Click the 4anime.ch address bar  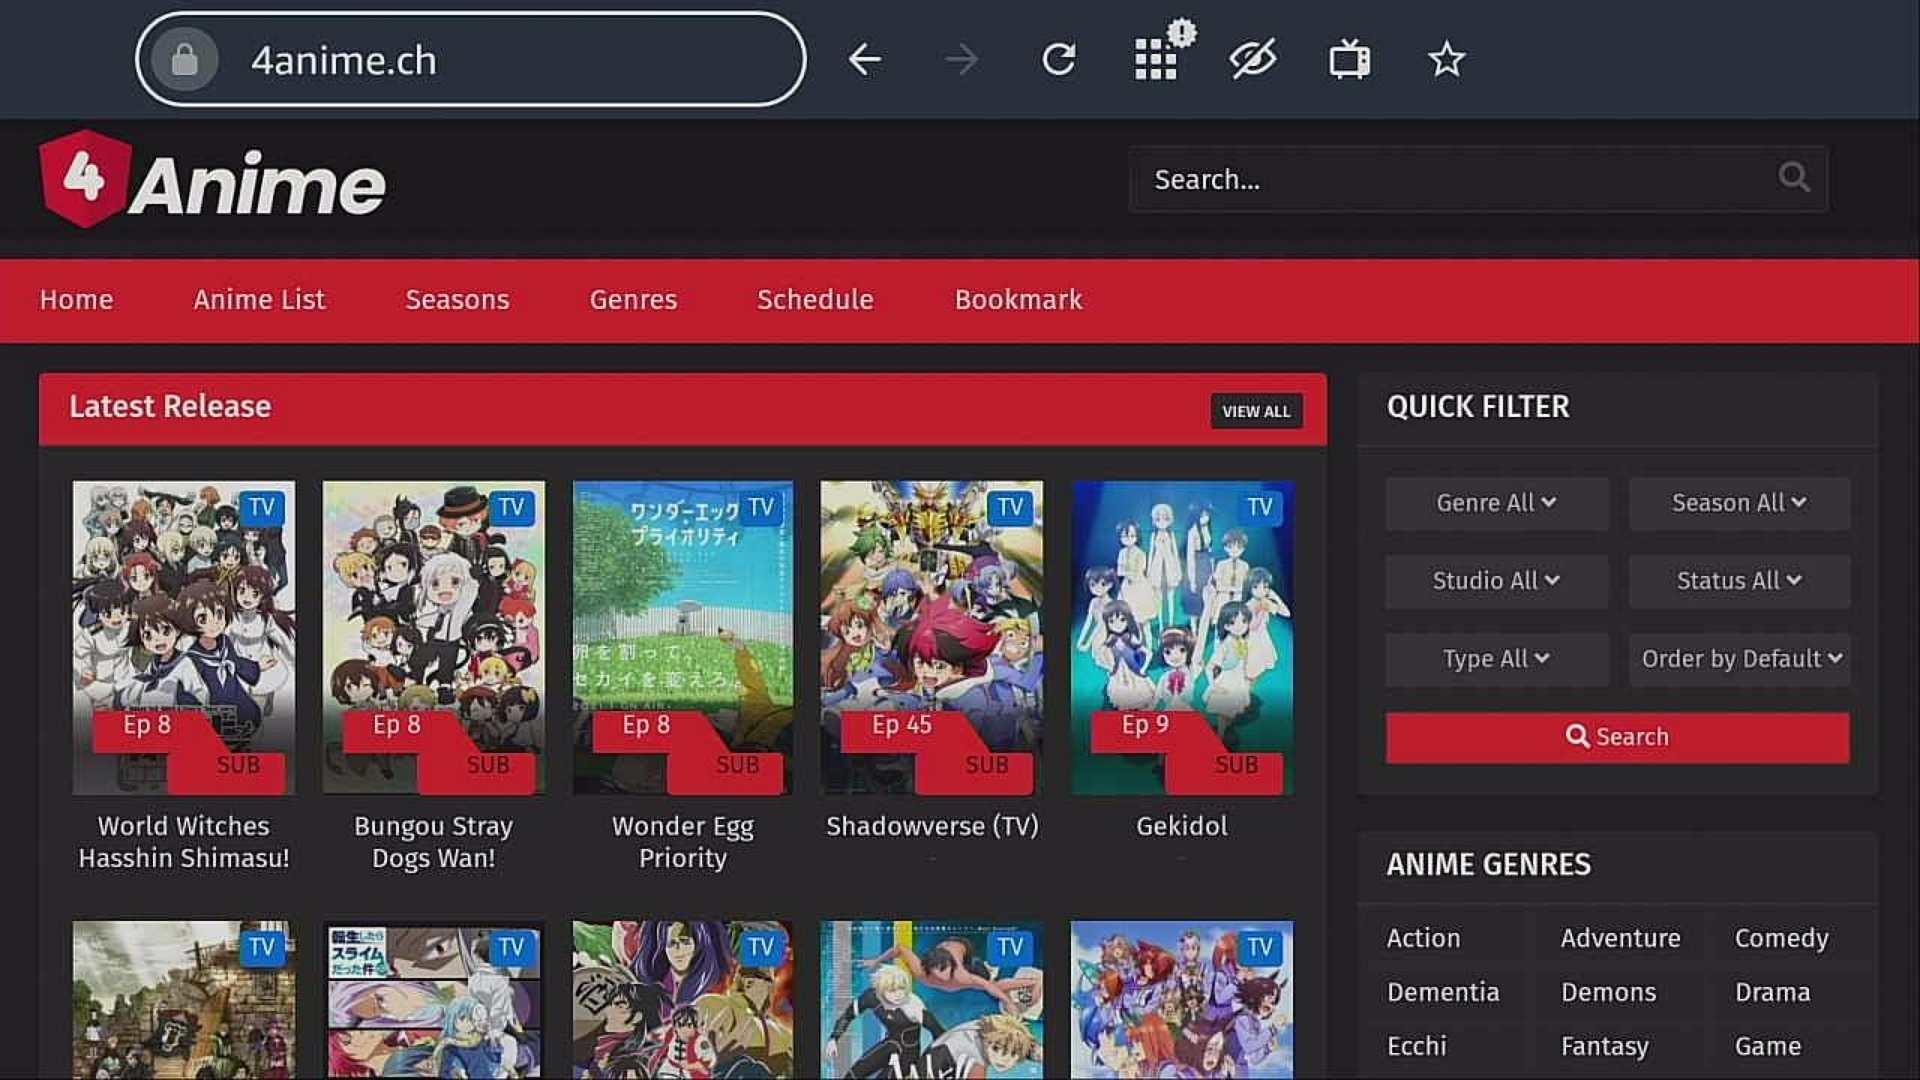point(471,60)
